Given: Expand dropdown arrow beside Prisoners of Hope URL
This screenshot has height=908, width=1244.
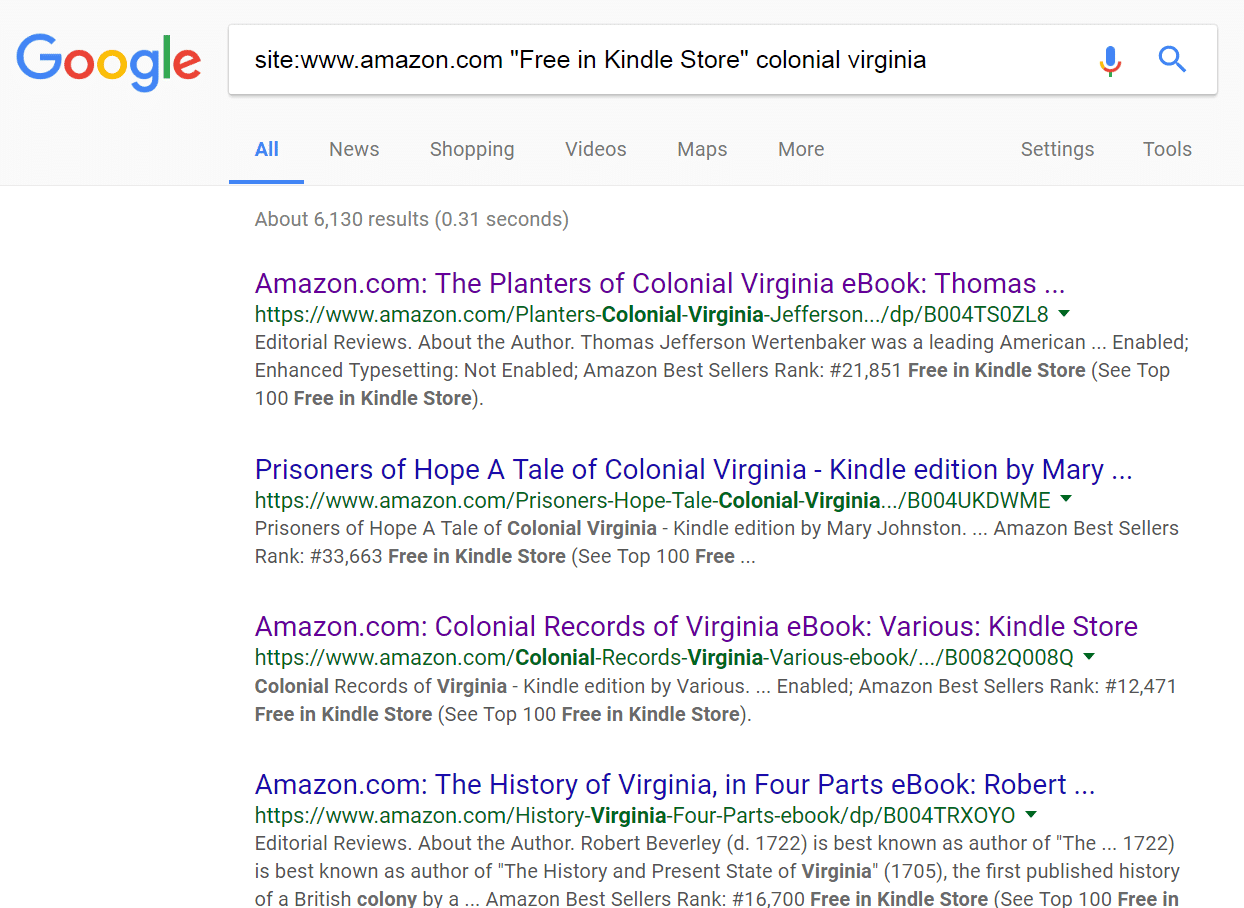Looking at the screenshot, I should click(1066, 499).
